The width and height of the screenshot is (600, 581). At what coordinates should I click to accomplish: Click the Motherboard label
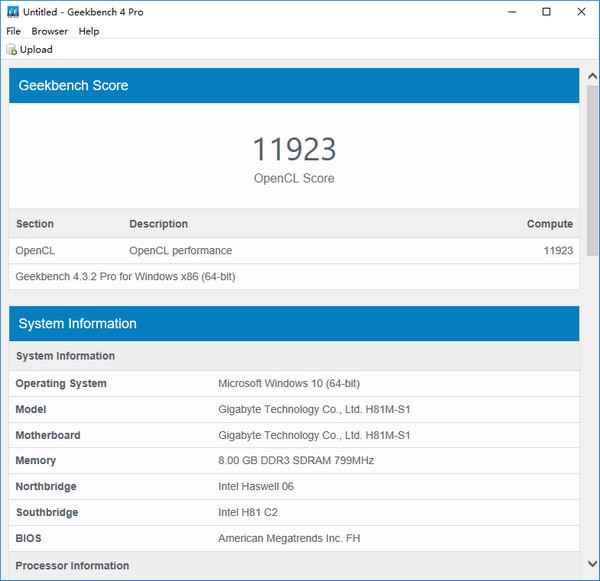(x=48, y=435)
